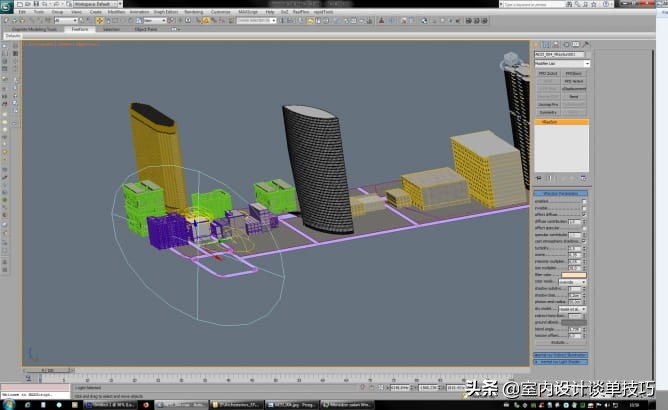This screenshot has width=668, height=410.
Task: Open the 3ds Max application menu button
Action: click(7, 4)
